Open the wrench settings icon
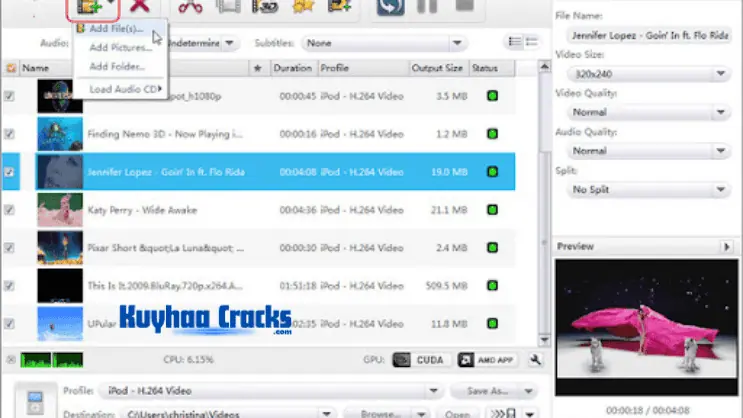743x418 pixels. click(x=535, y=359)
